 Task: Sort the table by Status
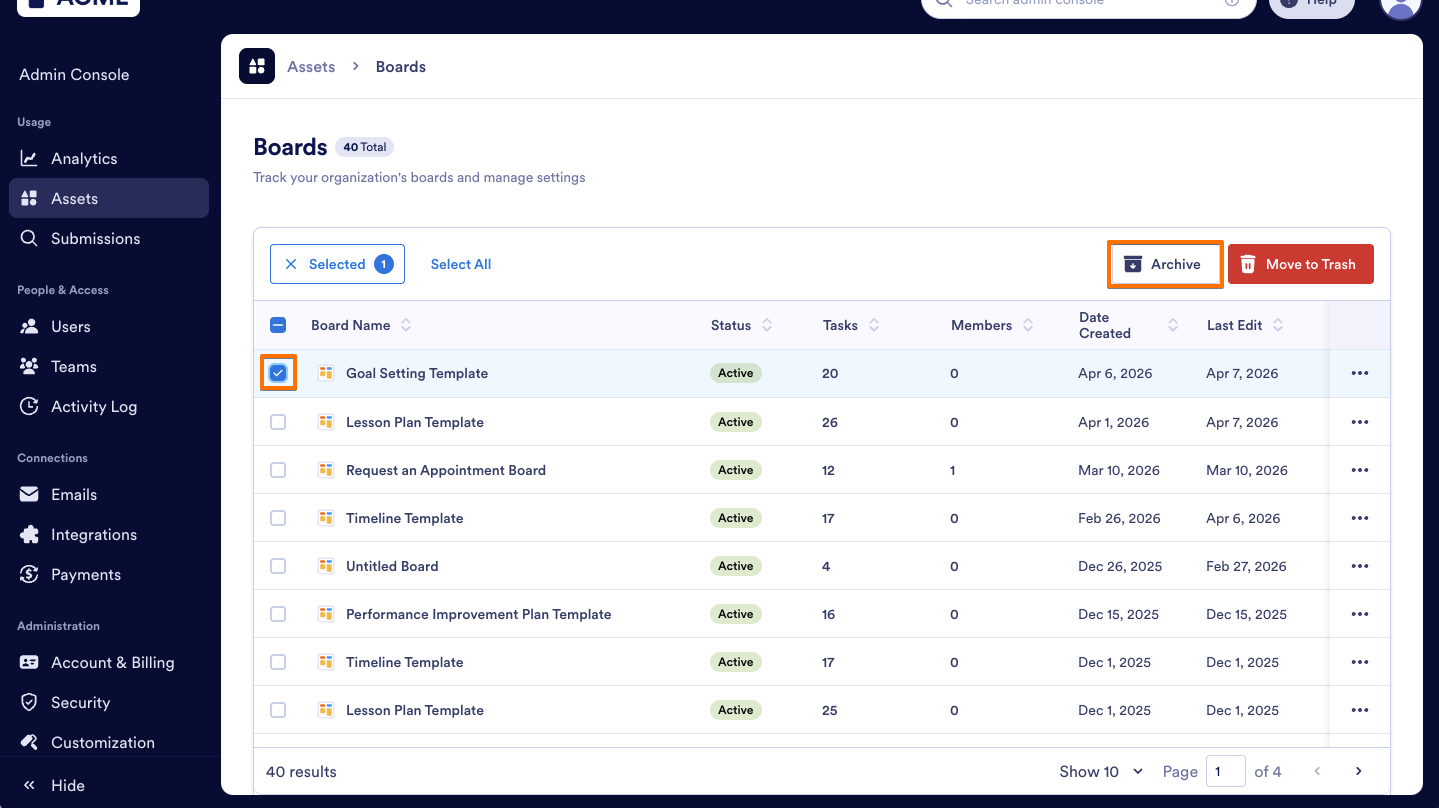tap(741, 325)
